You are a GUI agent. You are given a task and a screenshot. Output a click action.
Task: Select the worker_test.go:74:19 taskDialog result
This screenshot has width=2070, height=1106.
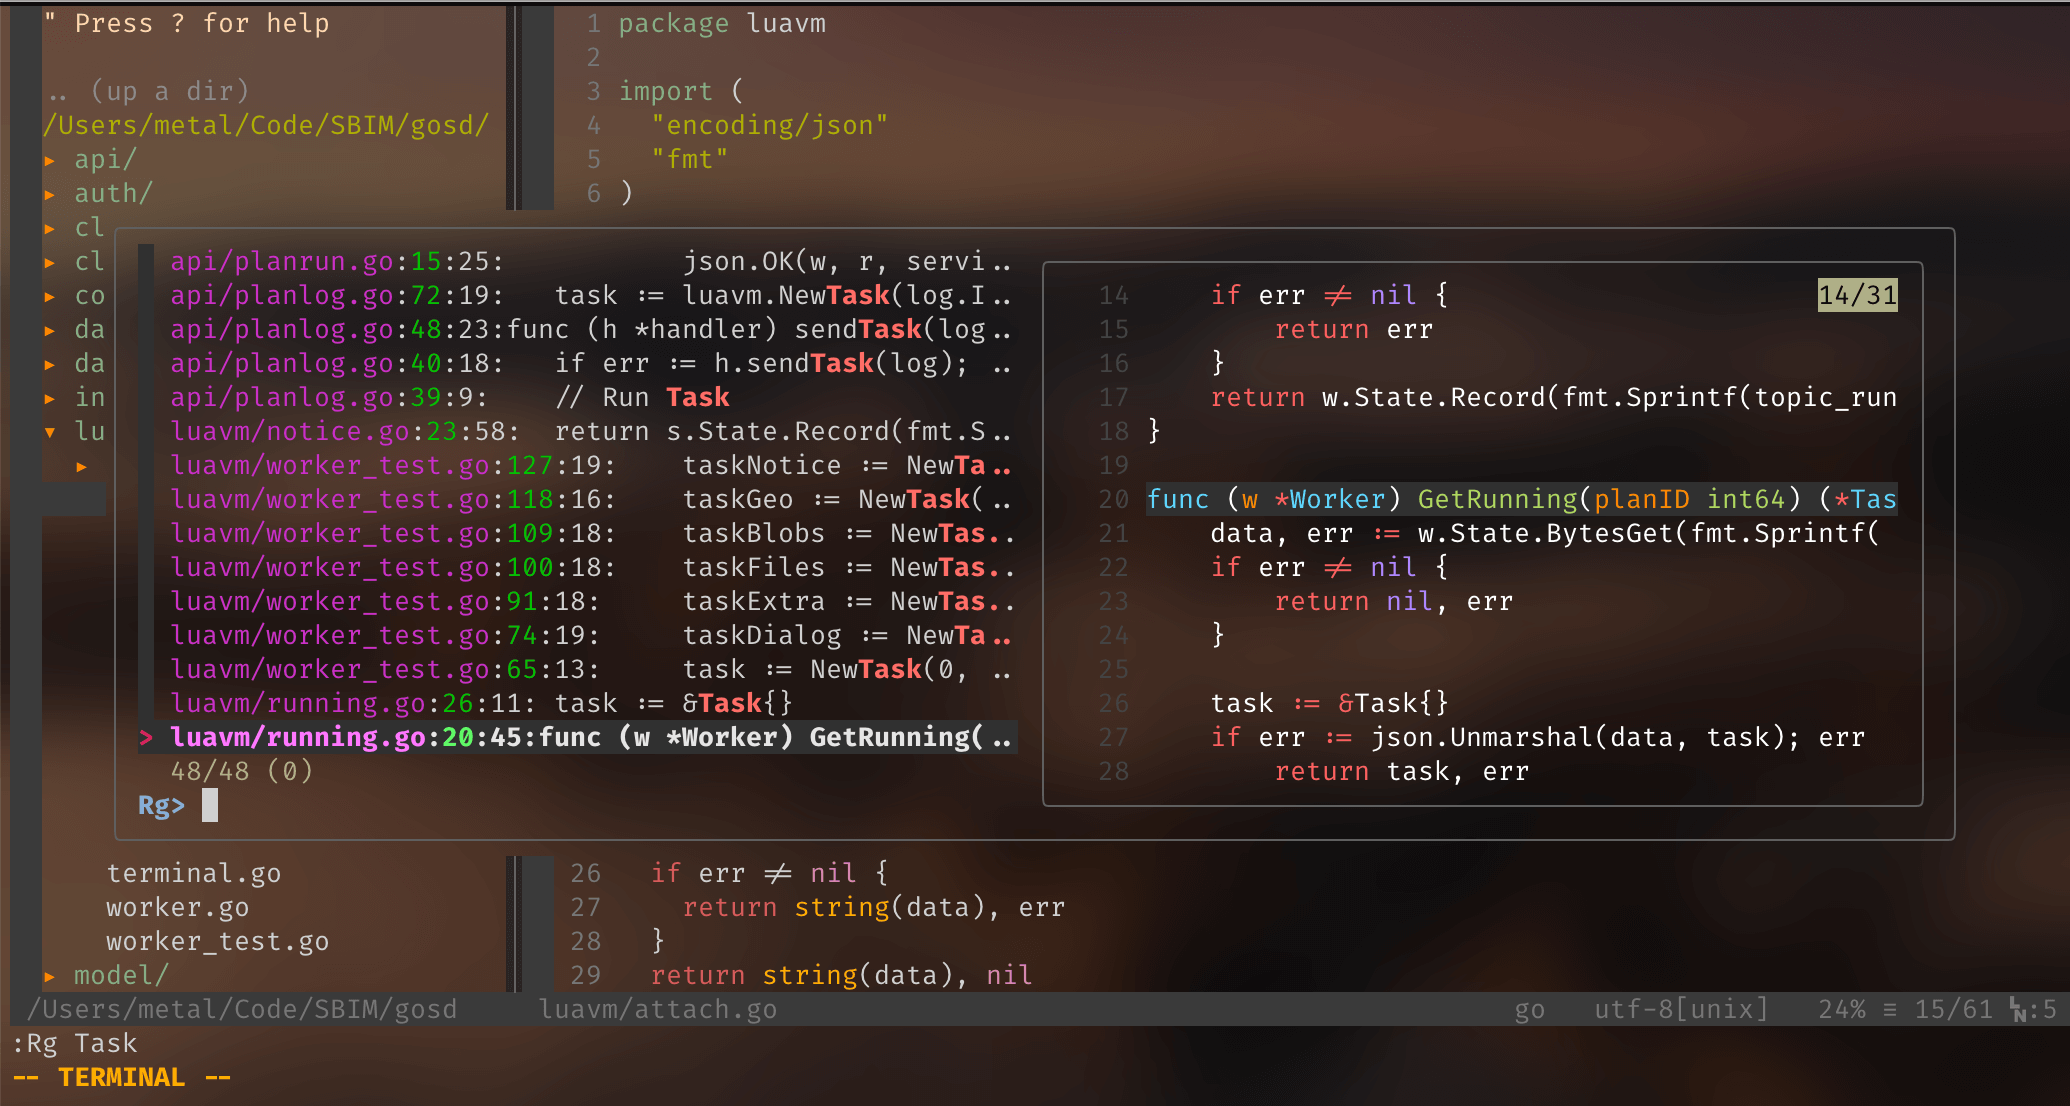click(590, 636)
